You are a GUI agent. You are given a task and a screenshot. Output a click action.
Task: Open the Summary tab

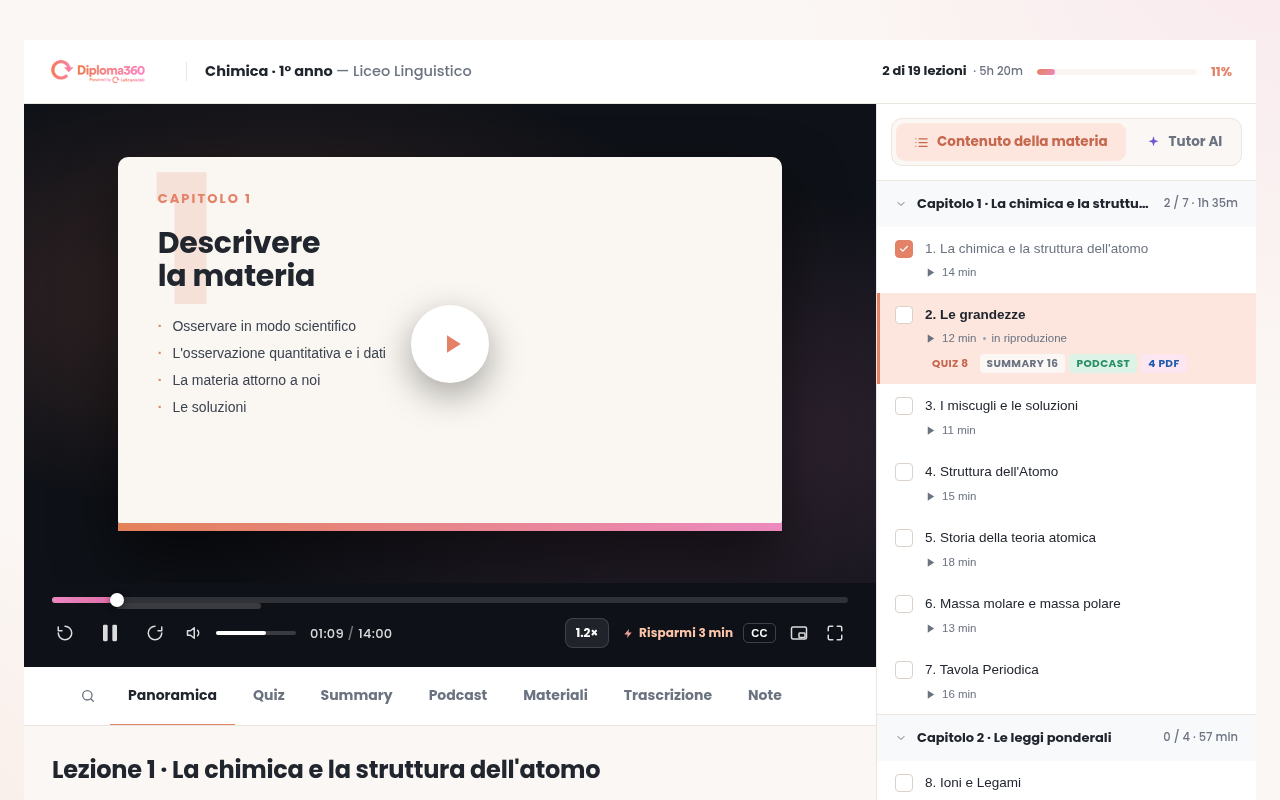(x=356, y=695)
